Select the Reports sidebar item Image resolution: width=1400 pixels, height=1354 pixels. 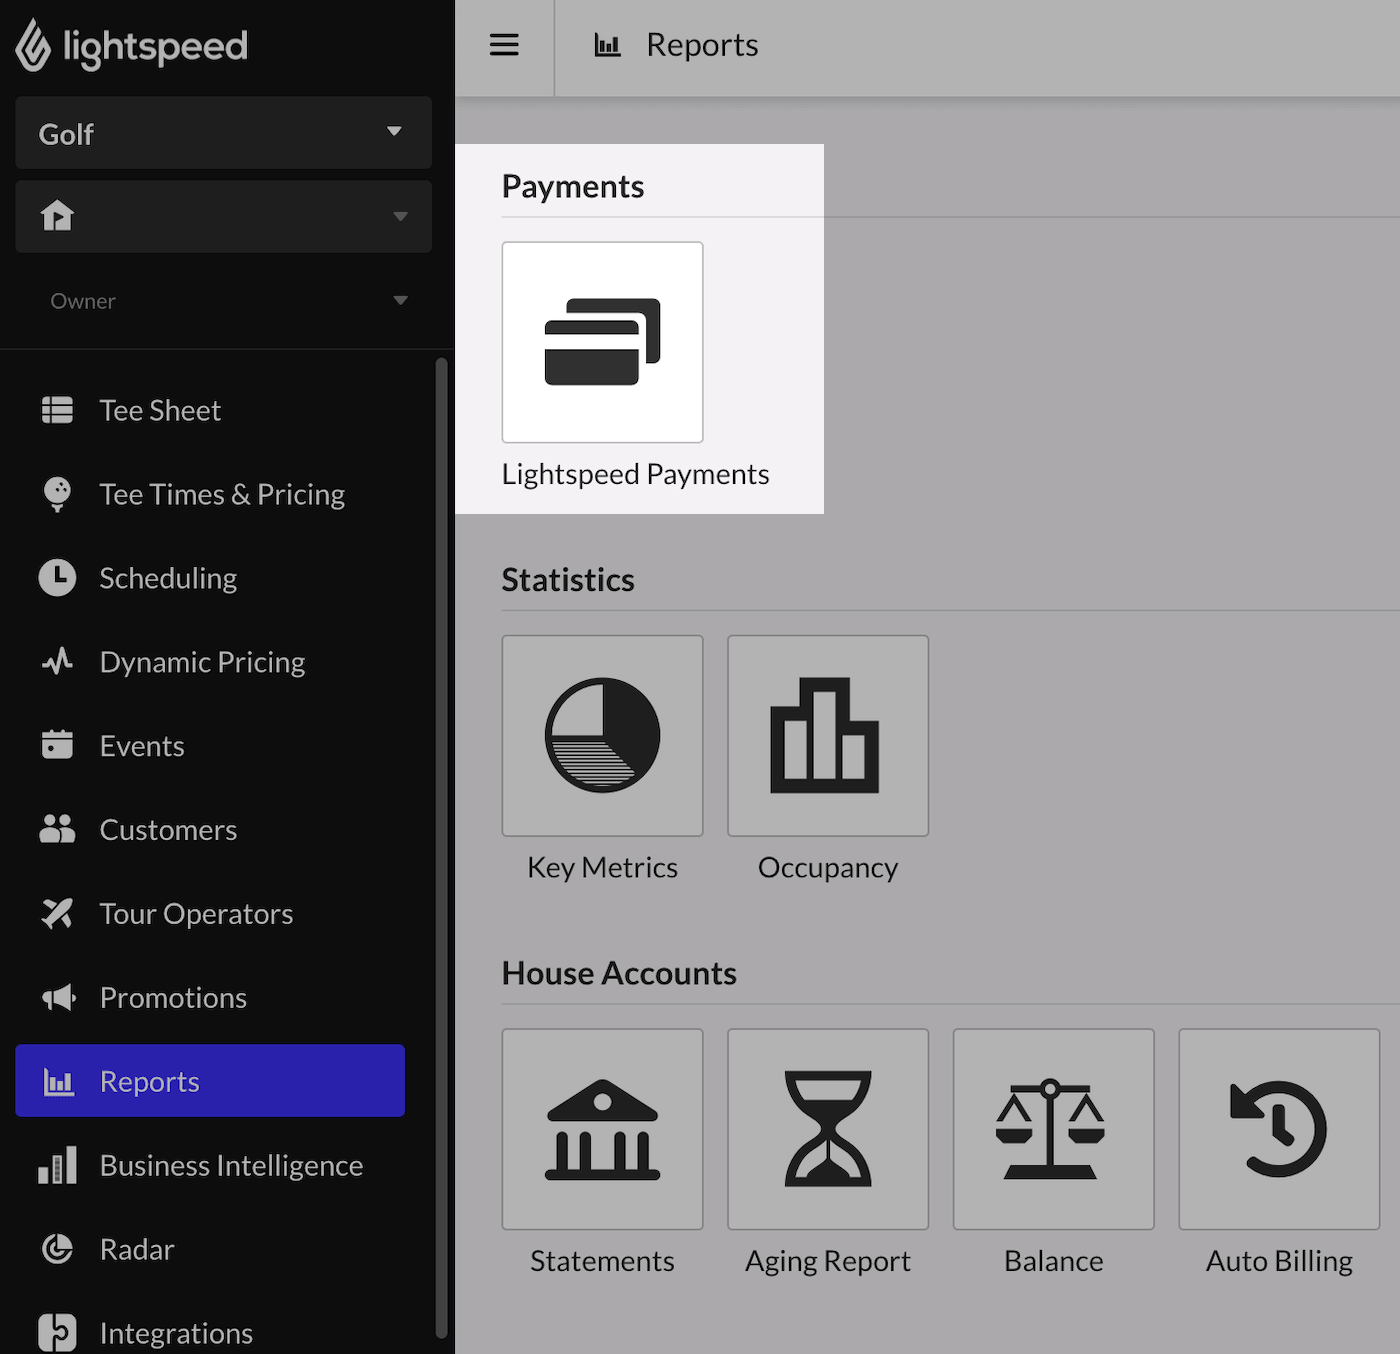point(210,1081)
